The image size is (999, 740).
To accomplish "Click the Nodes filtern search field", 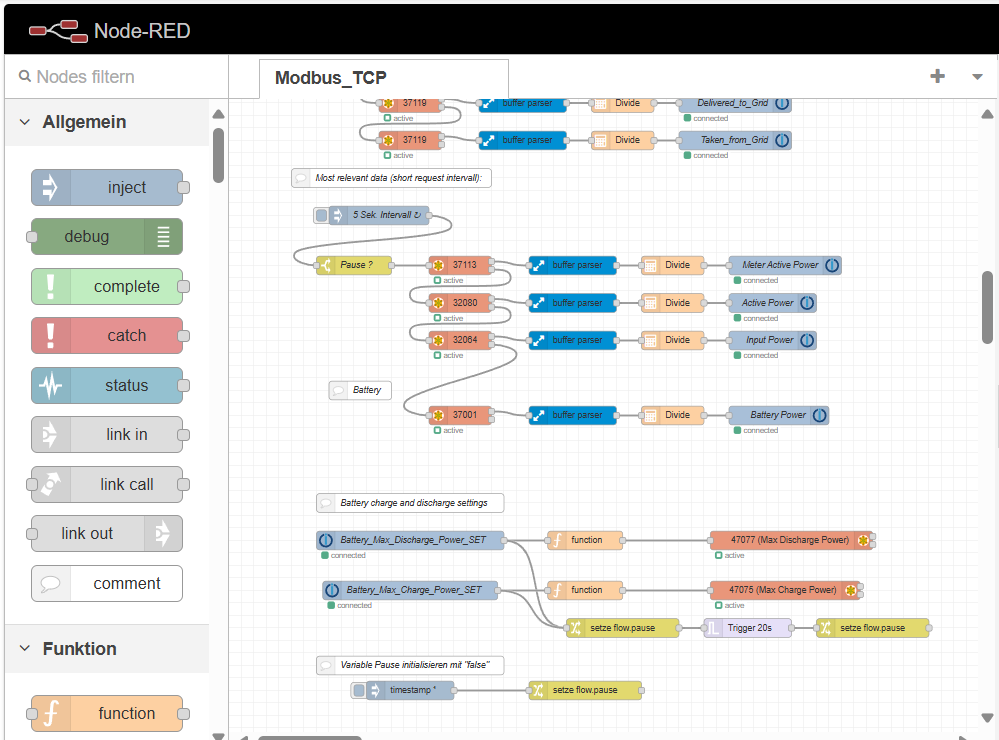I will click(117, 76).
